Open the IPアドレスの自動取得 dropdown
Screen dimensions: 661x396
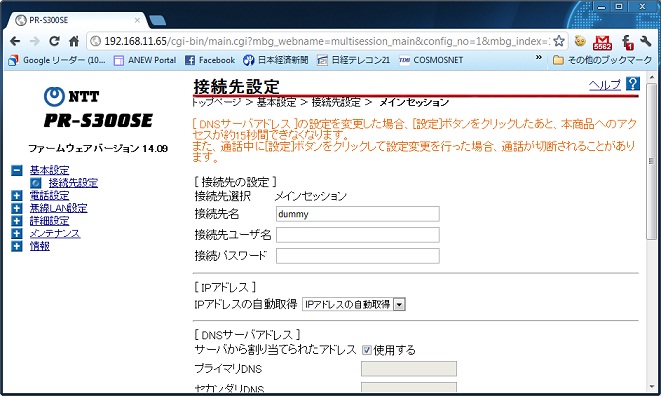pyautogui.click(x=354, y=304)
